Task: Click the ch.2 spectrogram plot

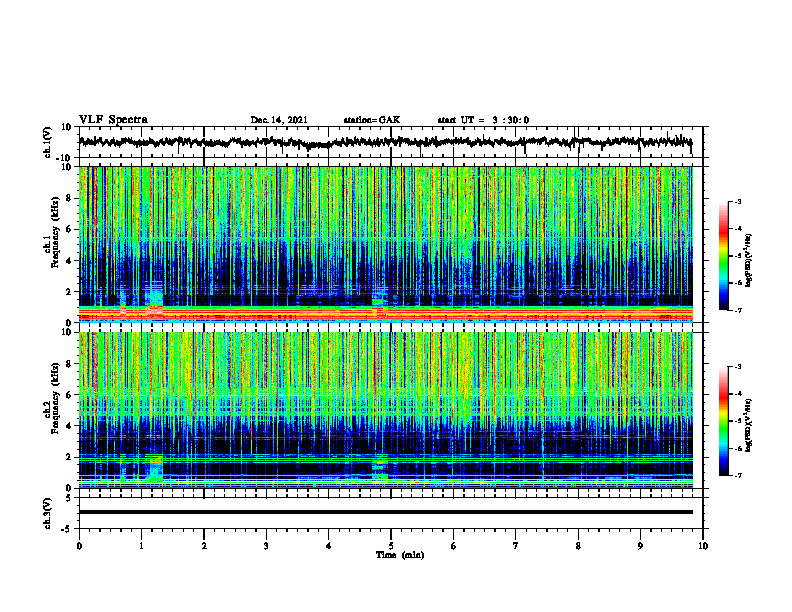Action: [385, 410]
